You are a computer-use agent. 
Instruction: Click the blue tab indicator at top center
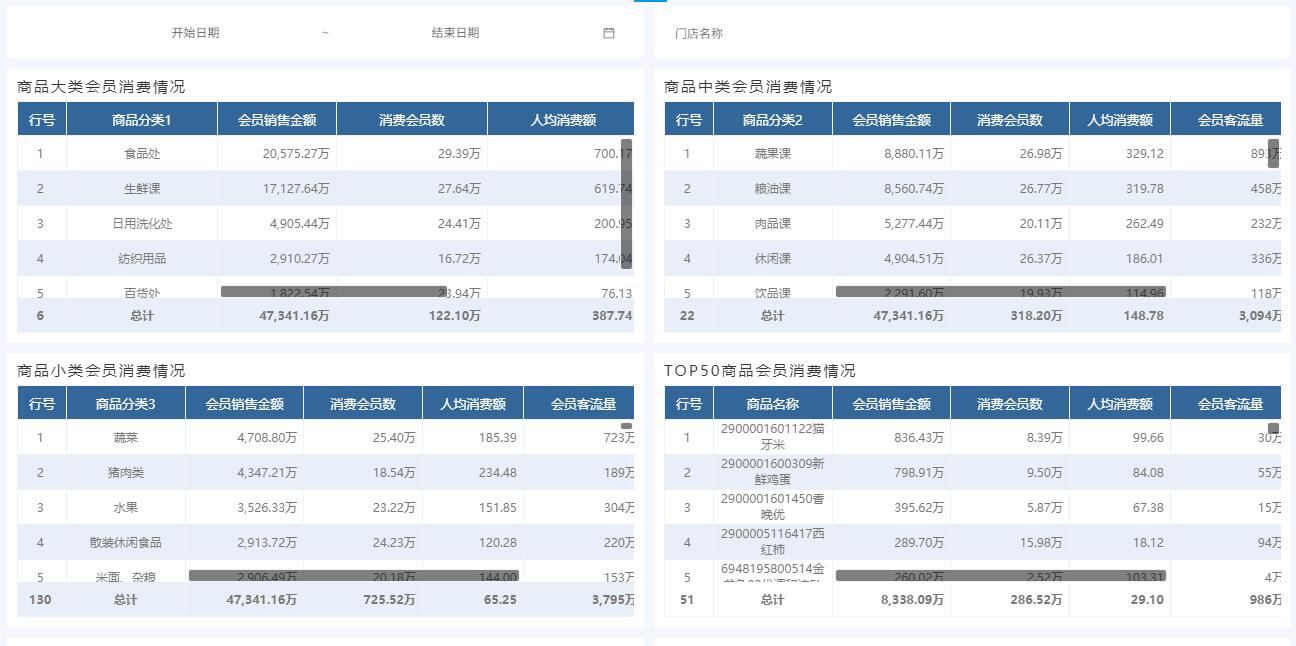click(x=648, y=3)
